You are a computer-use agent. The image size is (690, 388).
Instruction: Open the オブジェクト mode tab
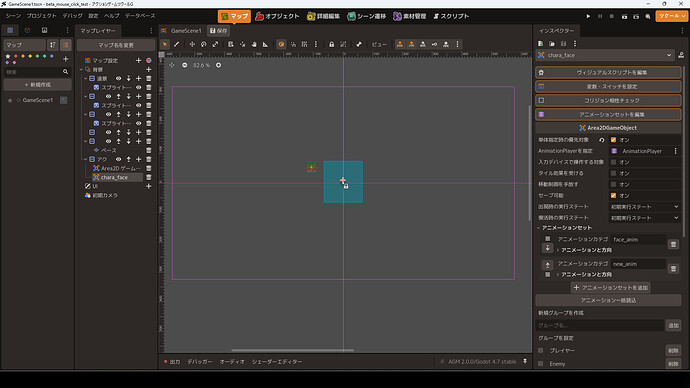(x=278, y=16)
